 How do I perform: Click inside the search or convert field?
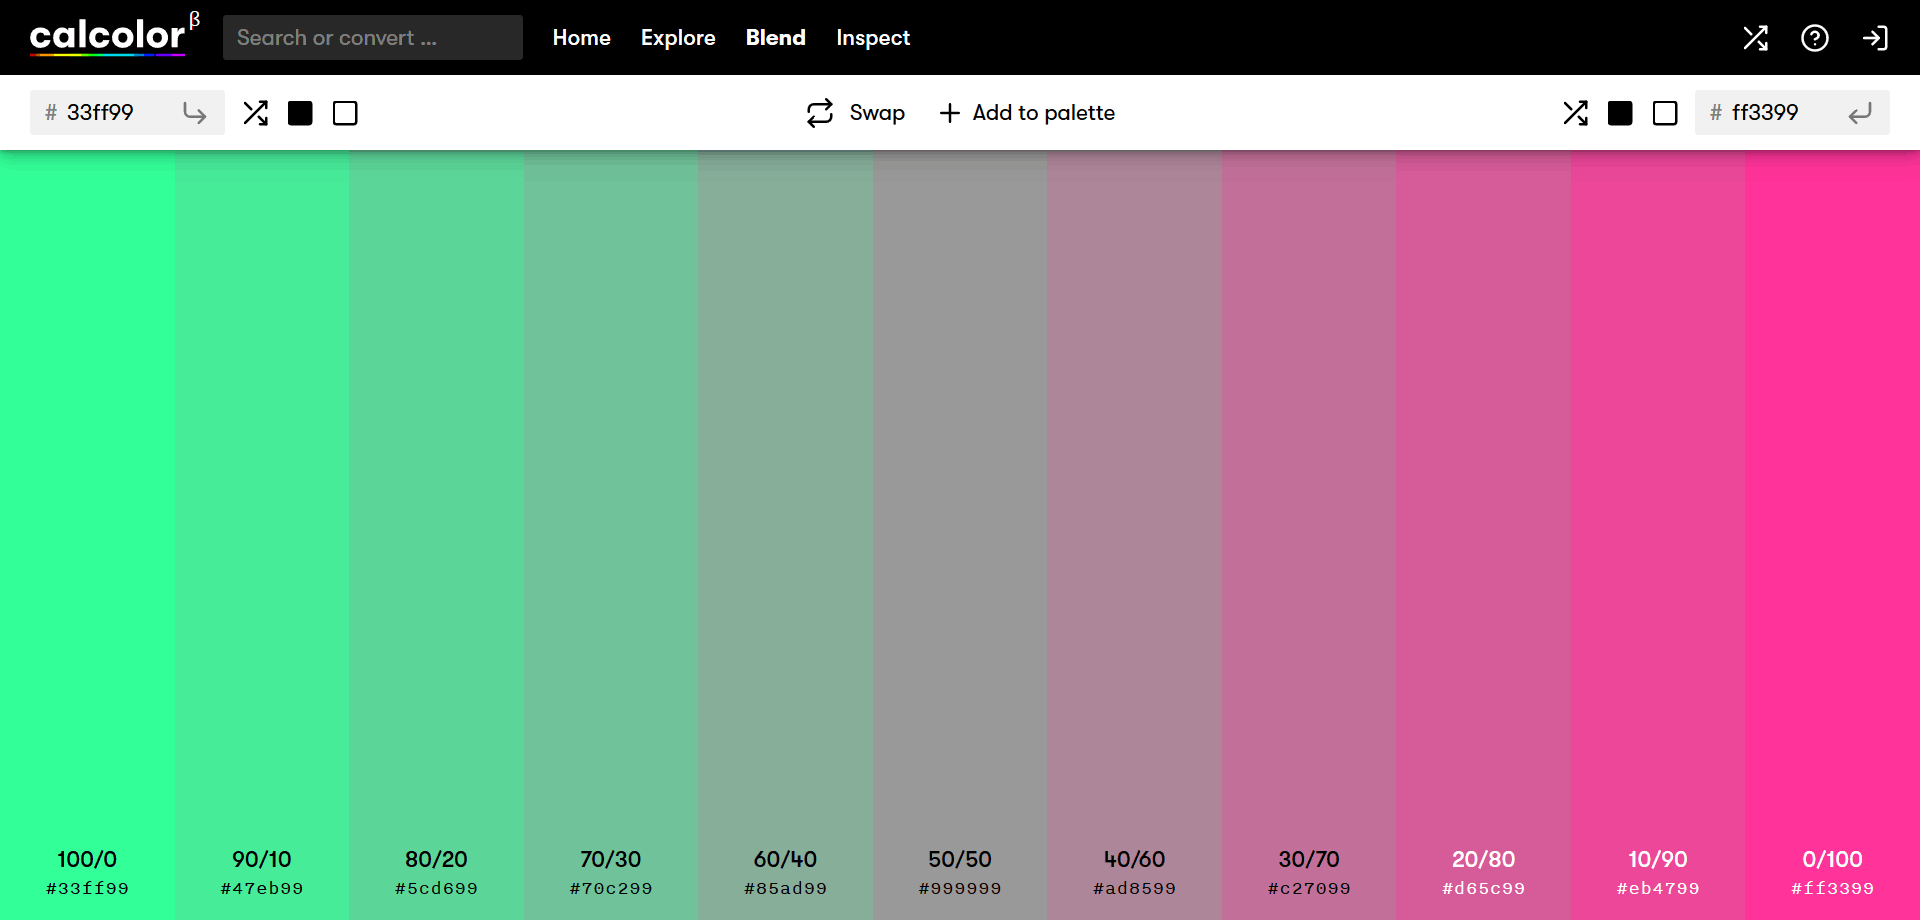372,37
